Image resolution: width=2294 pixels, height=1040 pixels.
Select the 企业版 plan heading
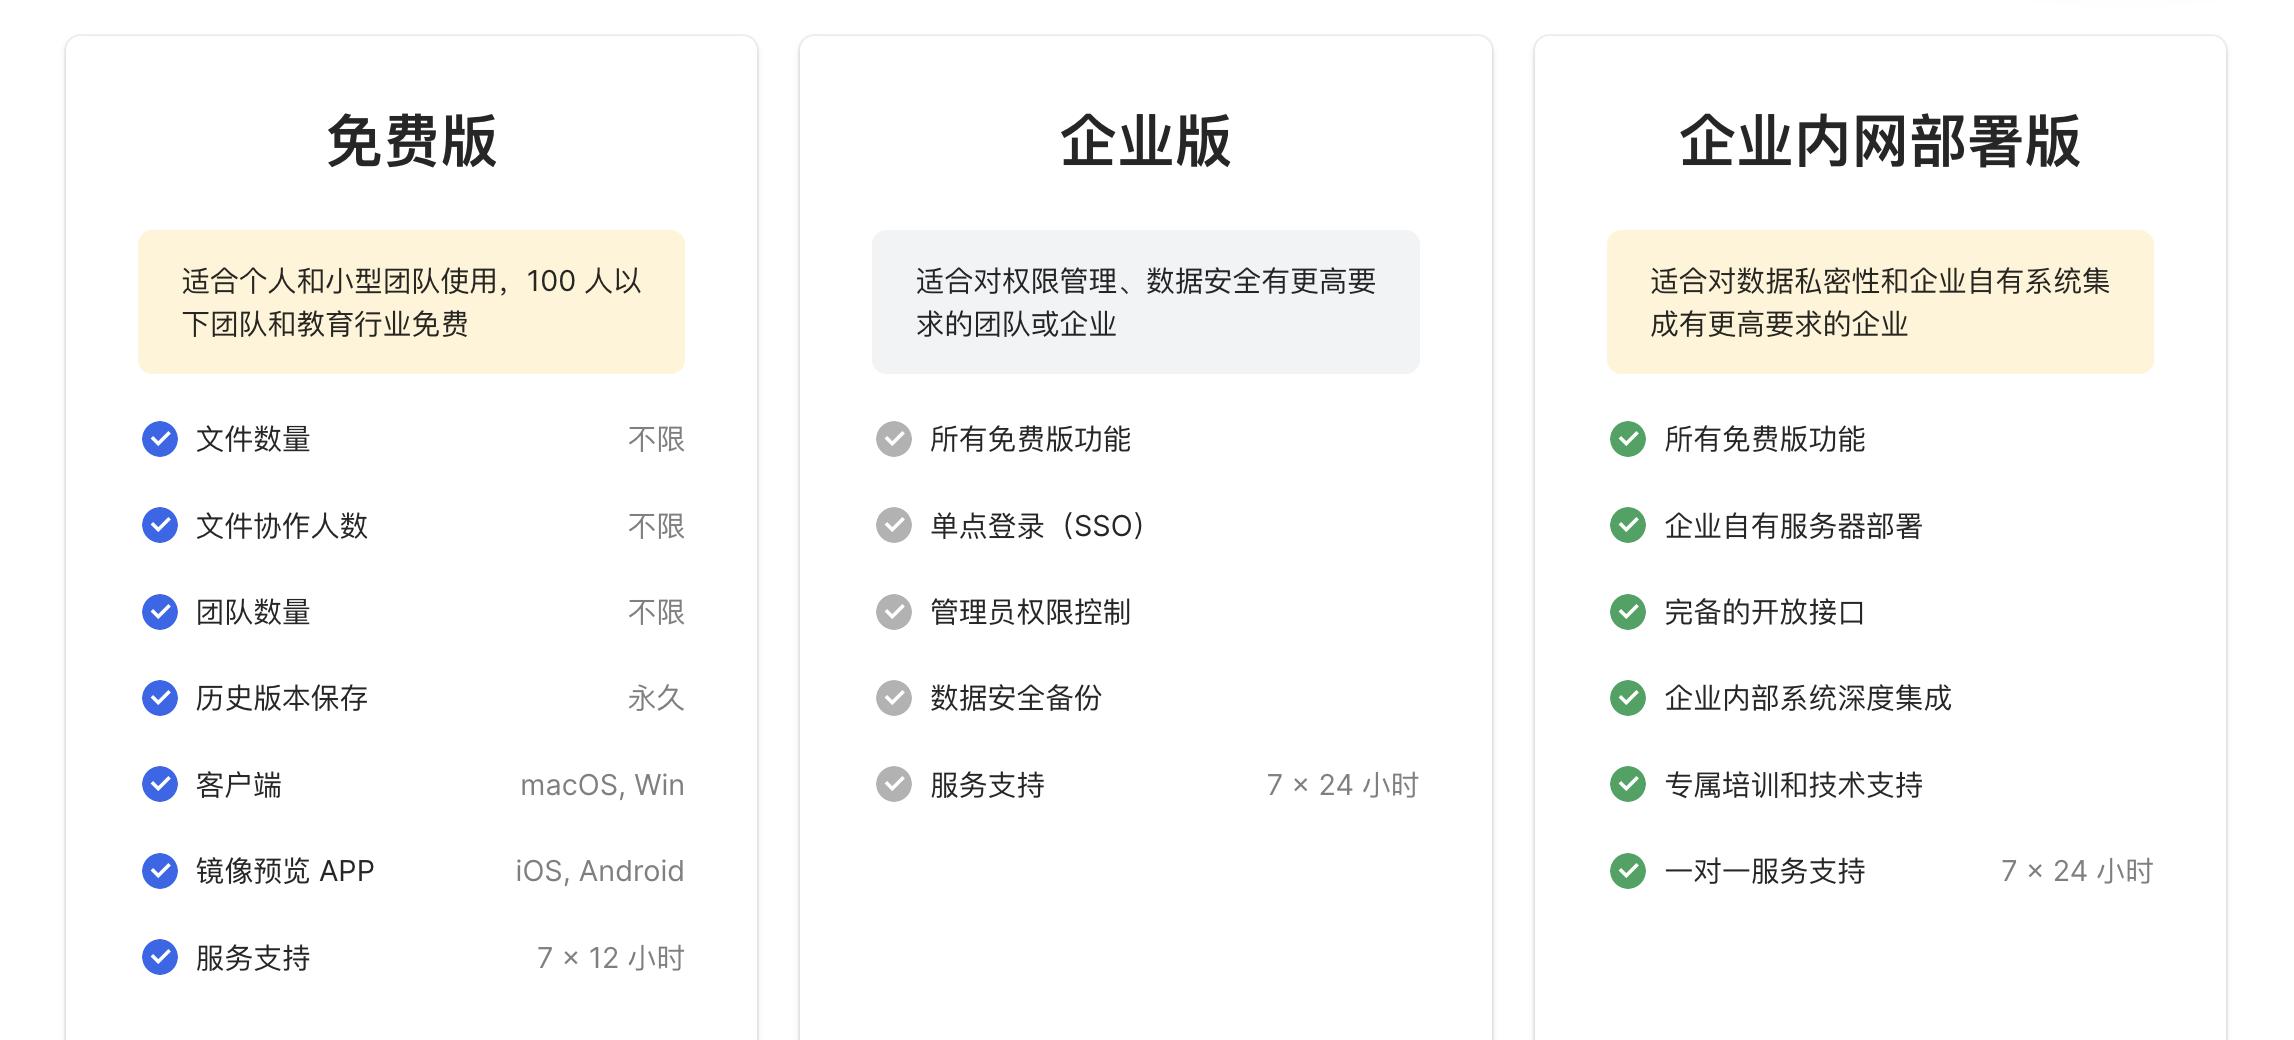click(x=1145, y=141)
